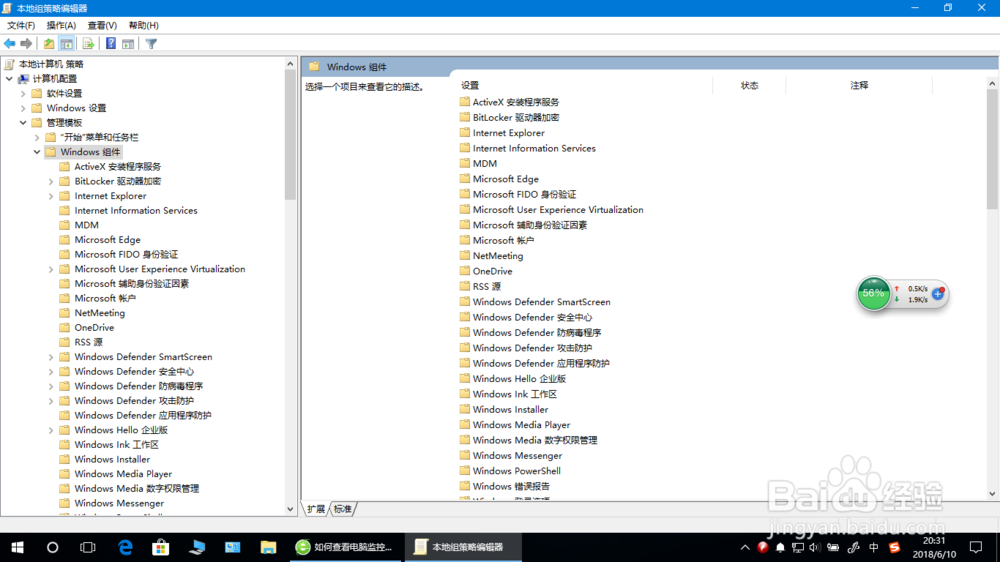1000x562 pixels.
Task: Open Windows Media Player in right list
Action: coord(521,425)
